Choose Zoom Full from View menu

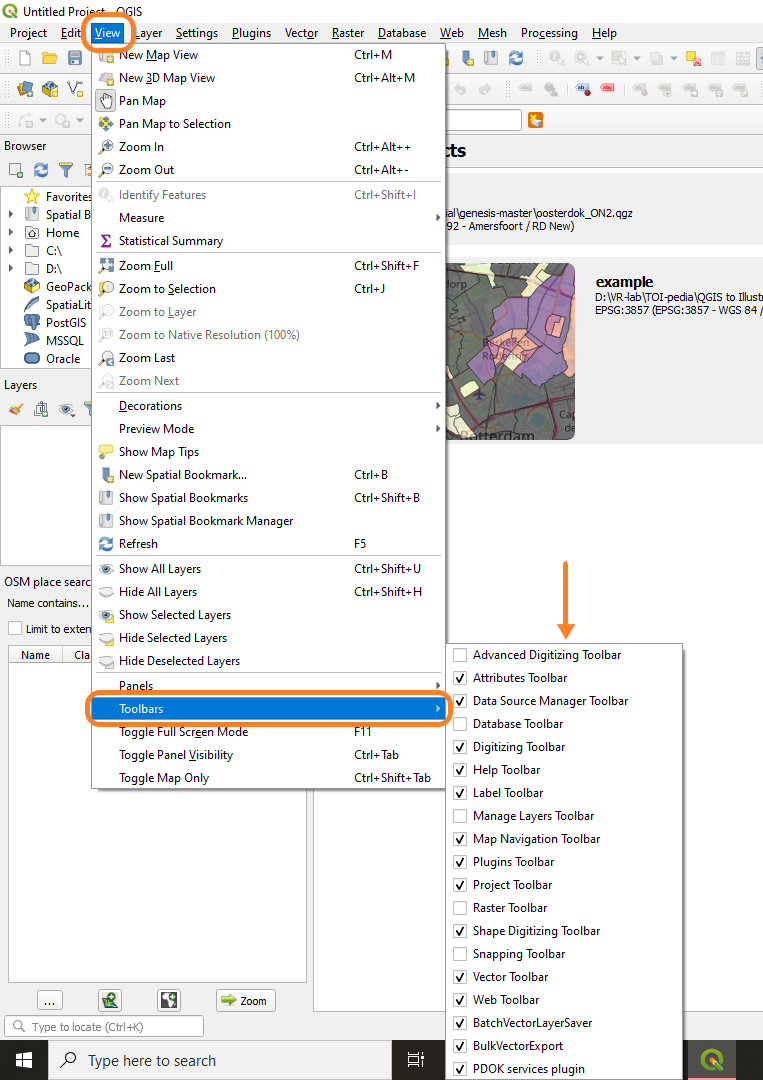tap(268, 266)
